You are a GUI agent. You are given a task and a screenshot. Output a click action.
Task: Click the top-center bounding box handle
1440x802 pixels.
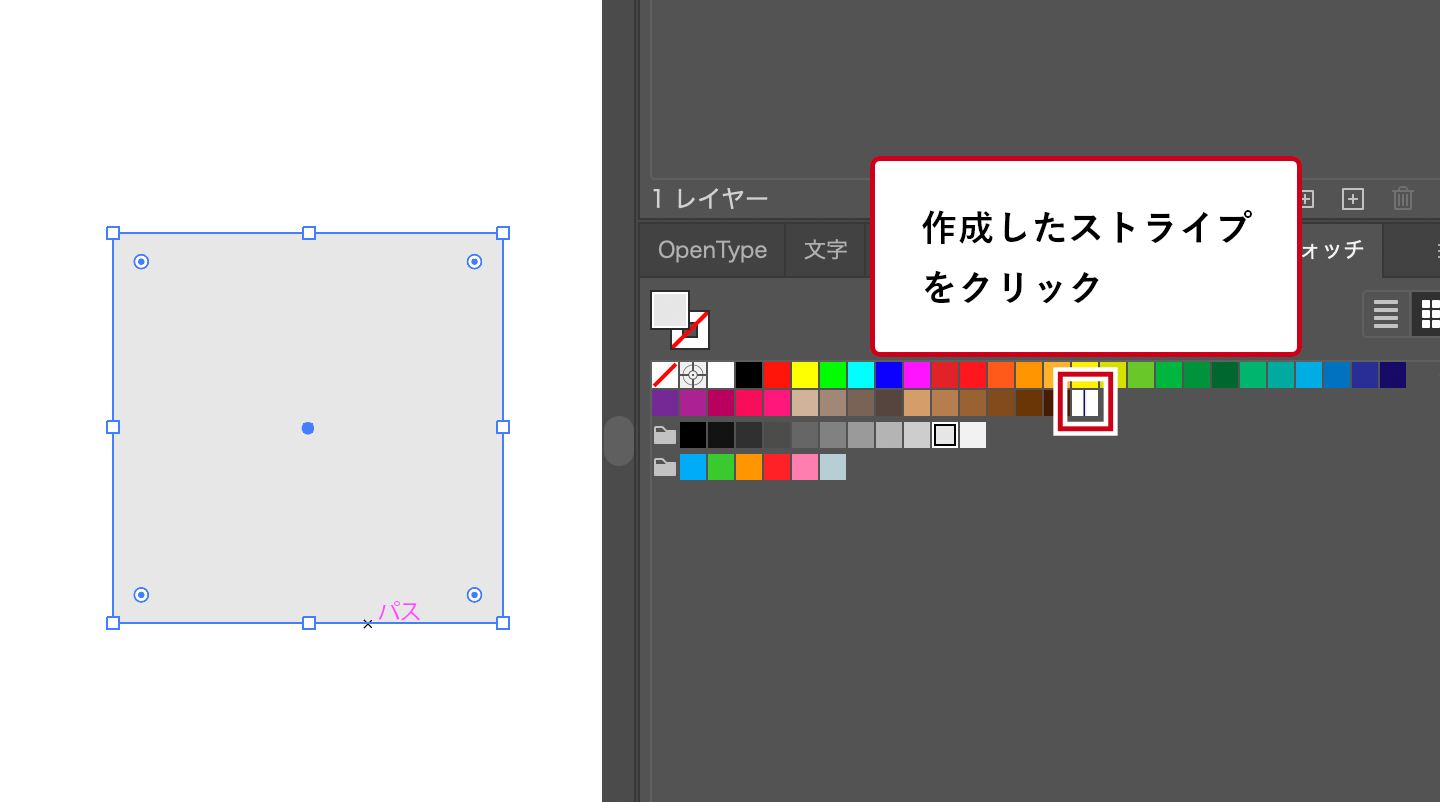click(x=309, y=233)
